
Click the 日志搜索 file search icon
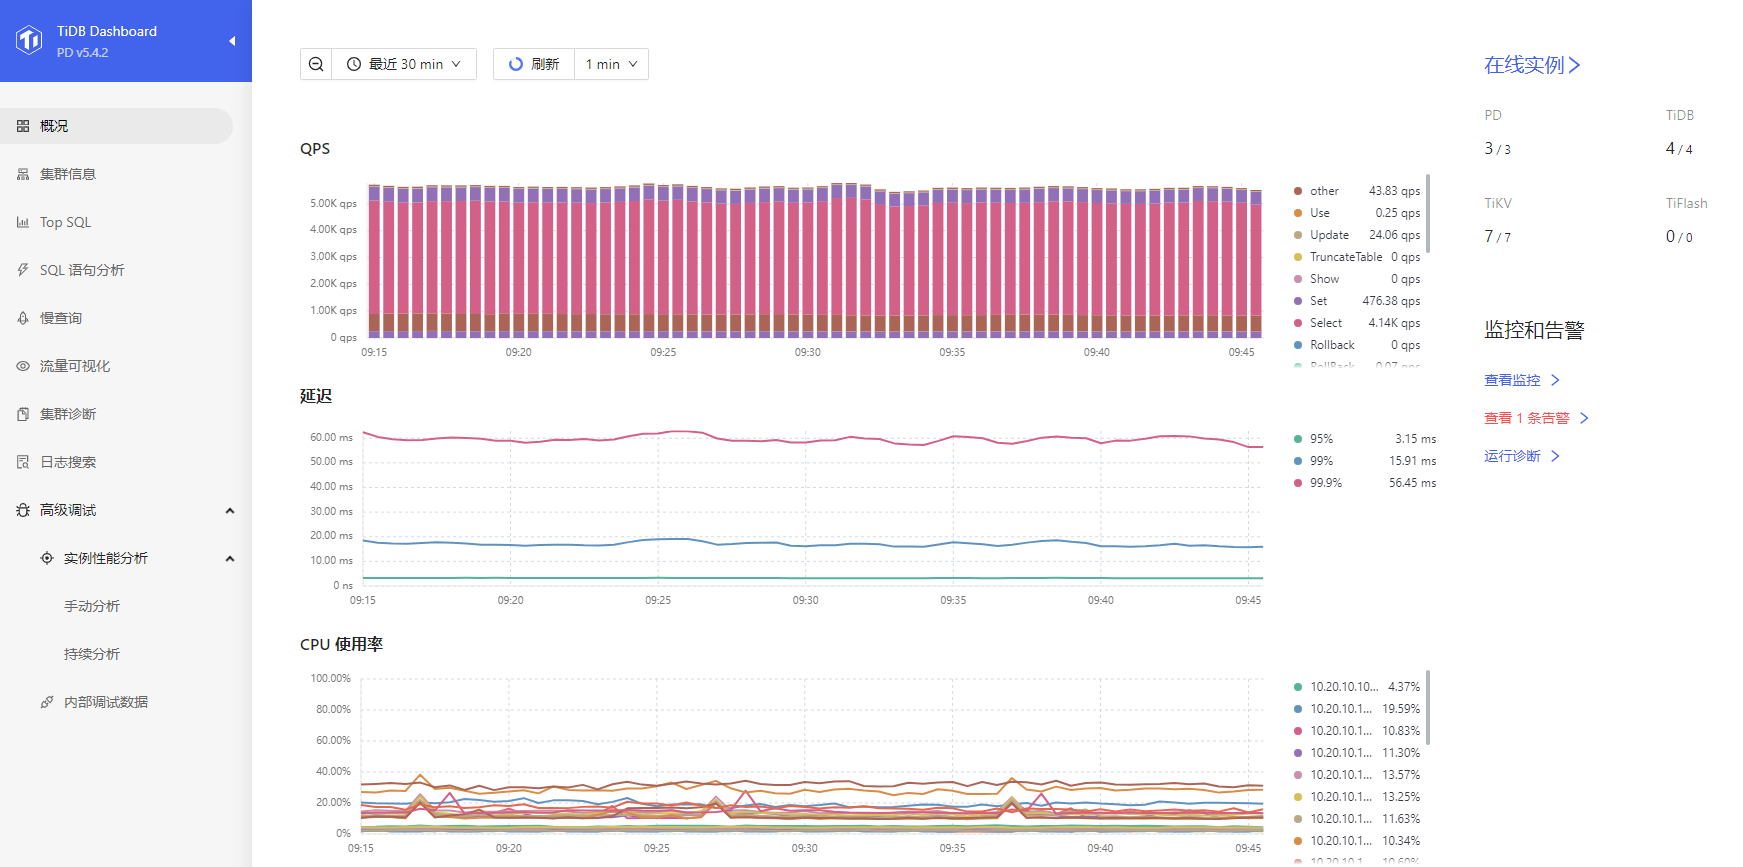point(23,462)
